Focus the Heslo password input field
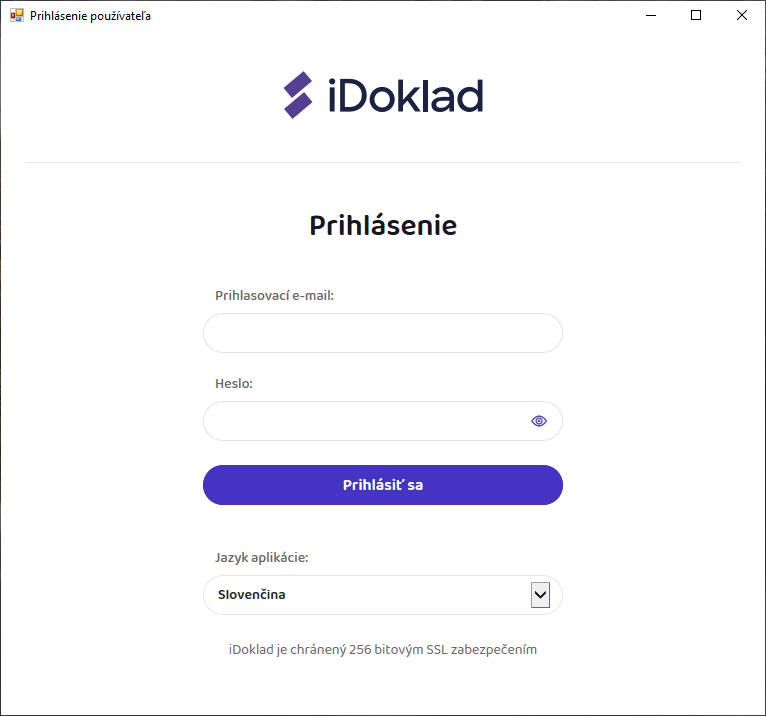The image size is (766, 716). coord(365,421)
